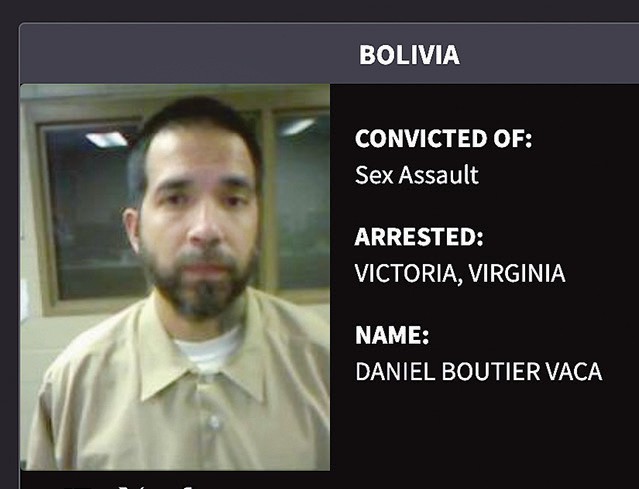Viewport: 639px width, 489px height.
Task: Select the "Sex Assault" conviction text
Action: (x=416, y=175)
